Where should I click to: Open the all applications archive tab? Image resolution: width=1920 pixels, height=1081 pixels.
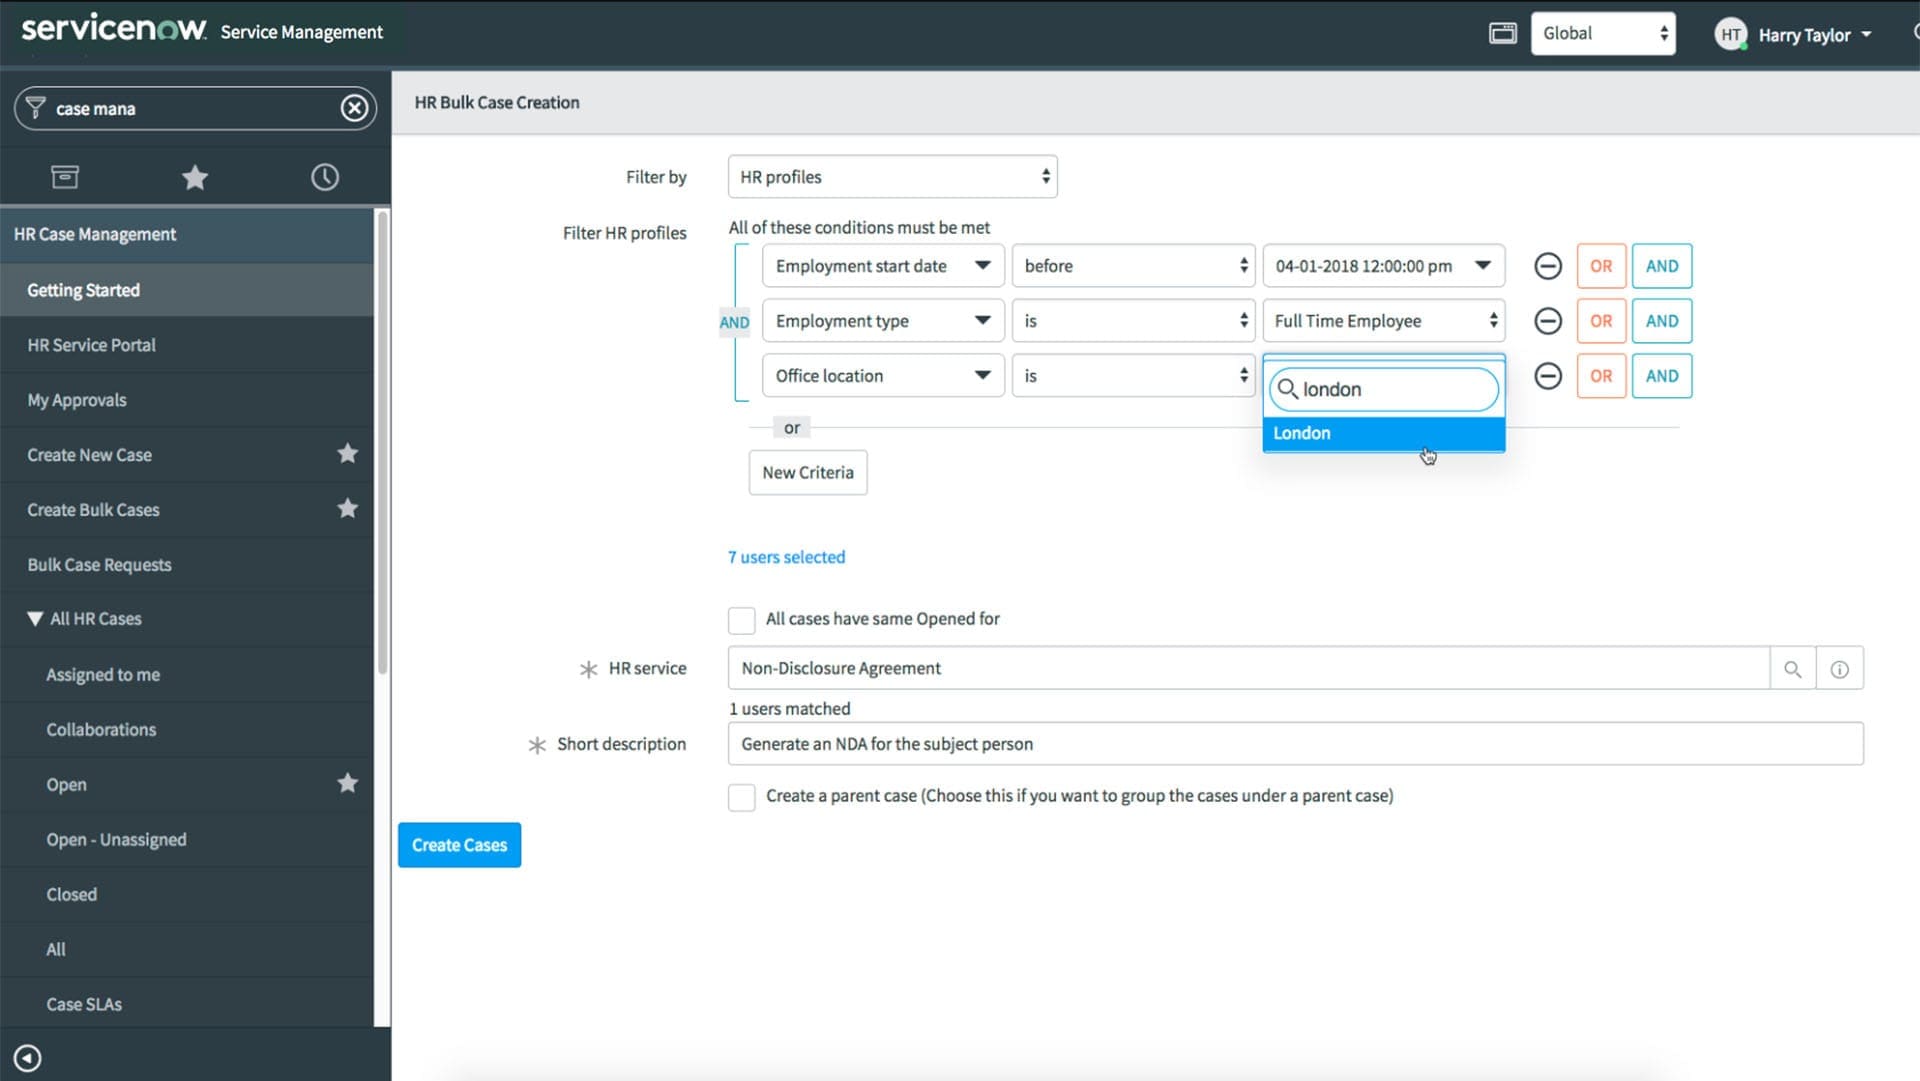(65, 178)
